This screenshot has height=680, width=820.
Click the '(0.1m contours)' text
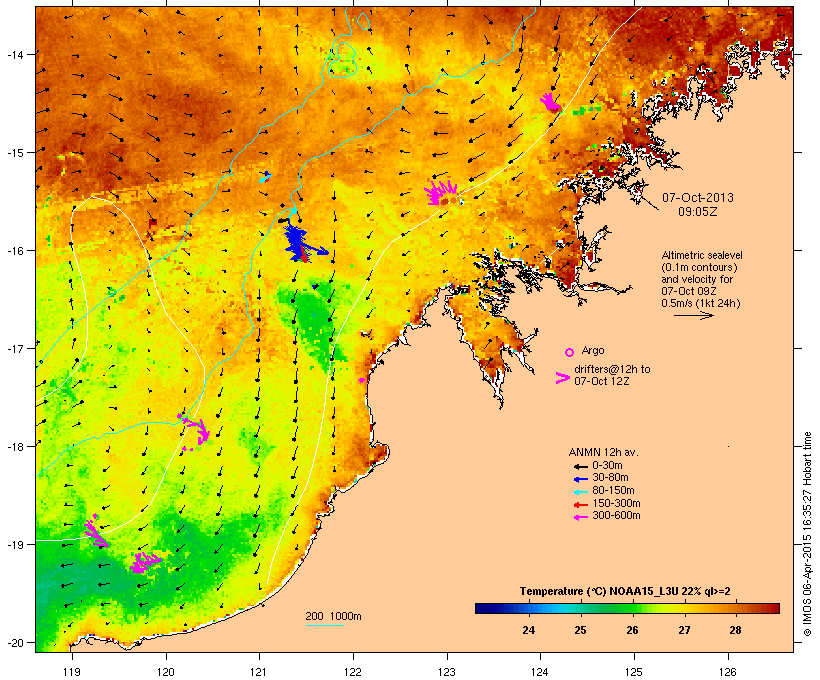point(699,267)
